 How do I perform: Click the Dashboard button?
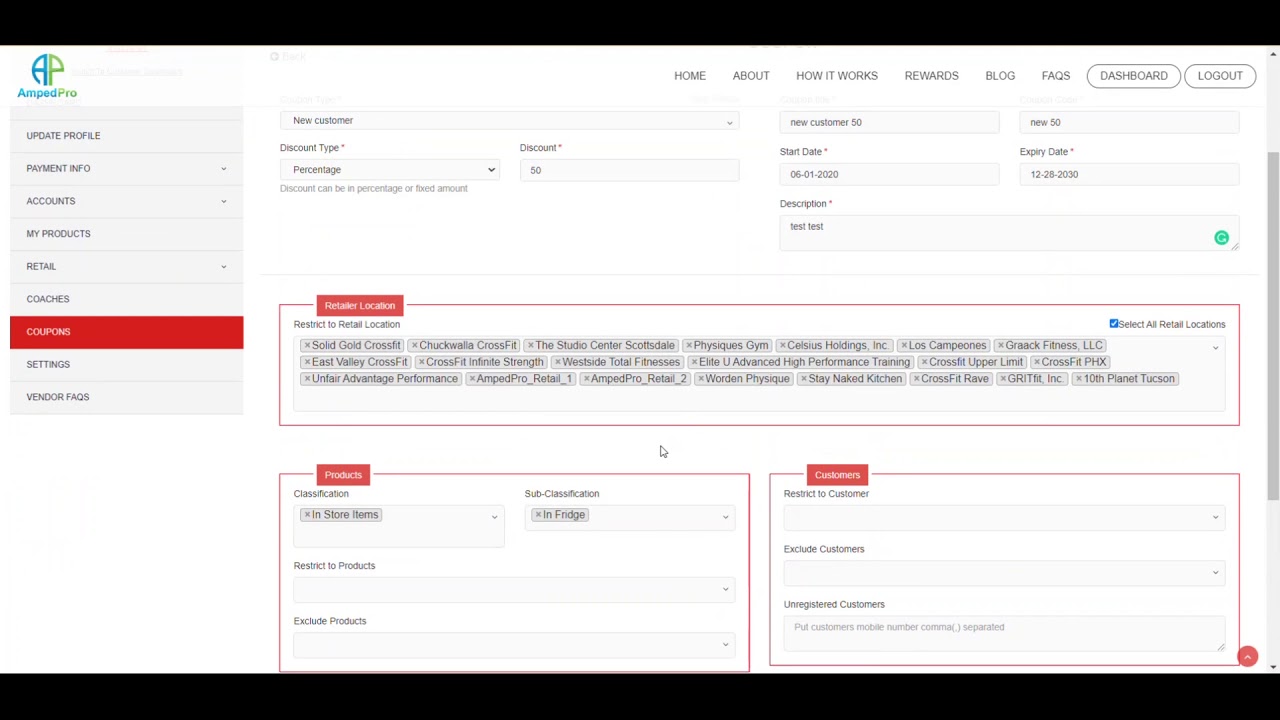click(1134, 76)
